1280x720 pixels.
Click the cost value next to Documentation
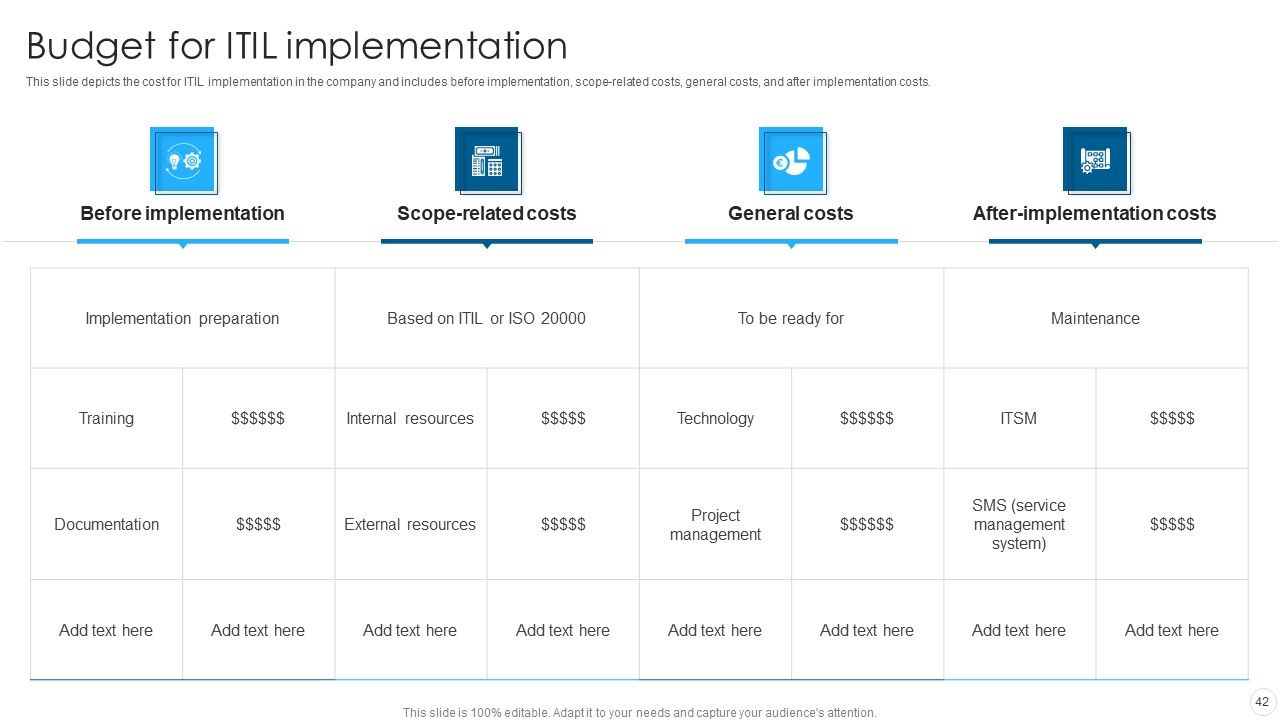[x=258, y=524]
